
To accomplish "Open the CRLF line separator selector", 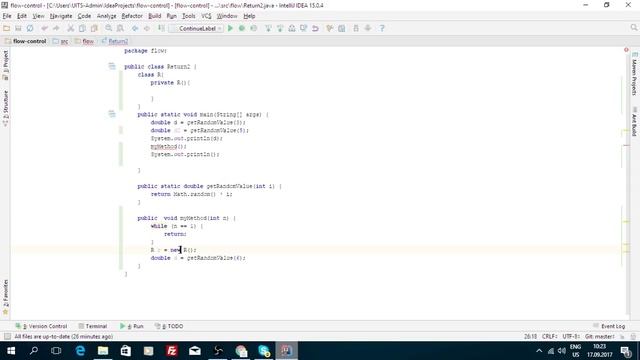I will (x=549, y=336).
